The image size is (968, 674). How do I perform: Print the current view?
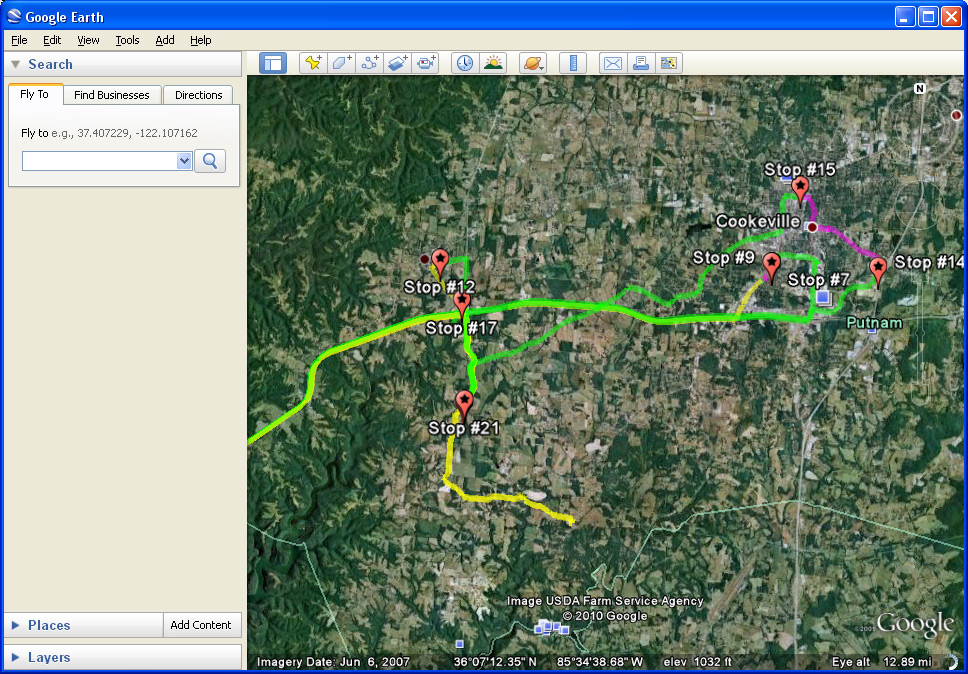[641, 63]
